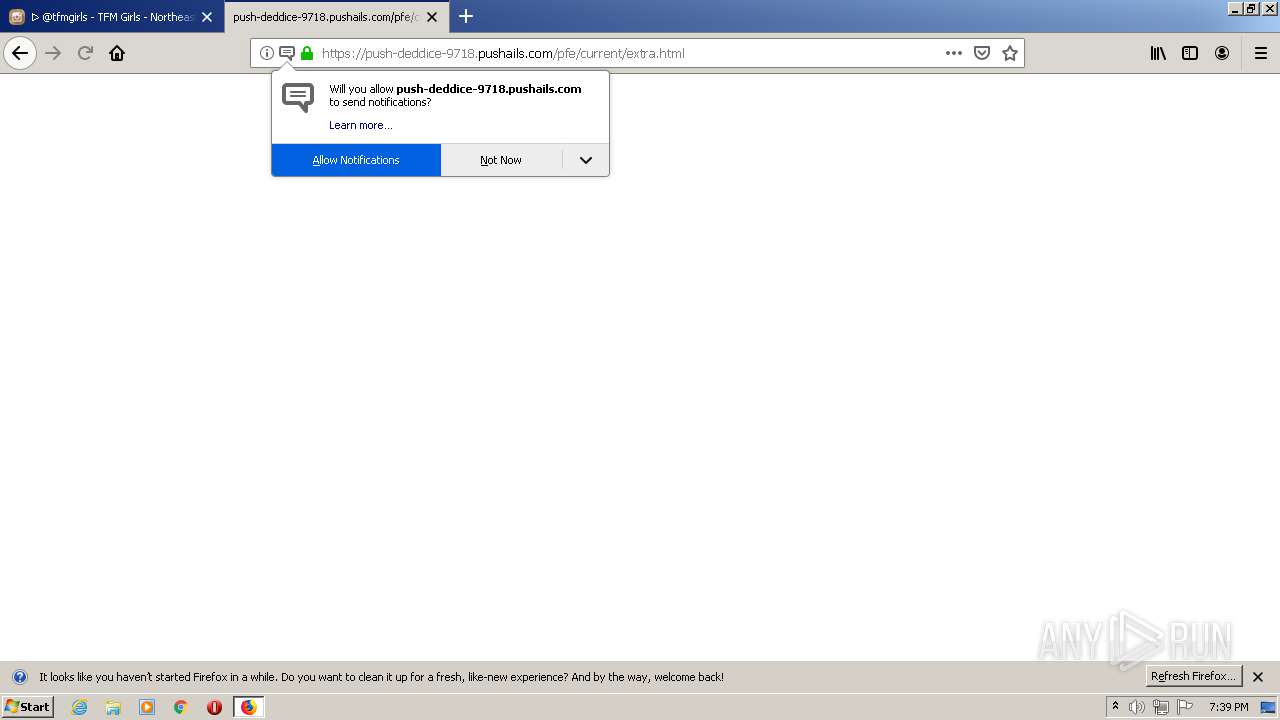This screenshot has width=1280, height=720.
Task: Click Allow Notifications button
Action: tap(356, 160)
